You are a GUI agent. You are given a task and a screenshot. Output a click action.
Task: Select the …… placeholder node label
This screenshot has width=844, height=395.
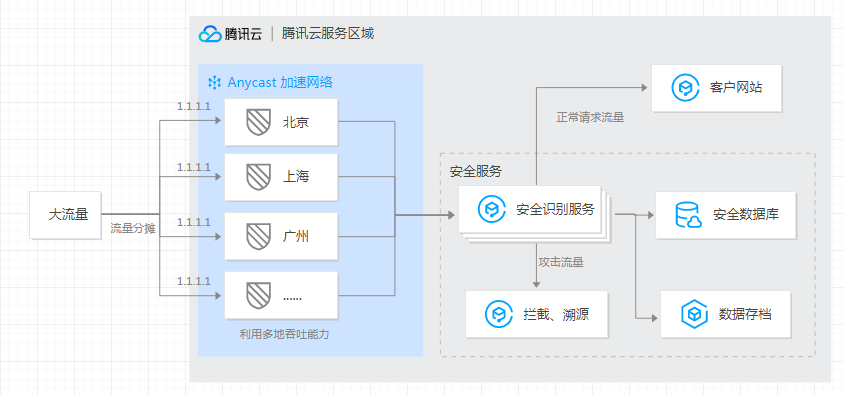[x=292, y=298]
